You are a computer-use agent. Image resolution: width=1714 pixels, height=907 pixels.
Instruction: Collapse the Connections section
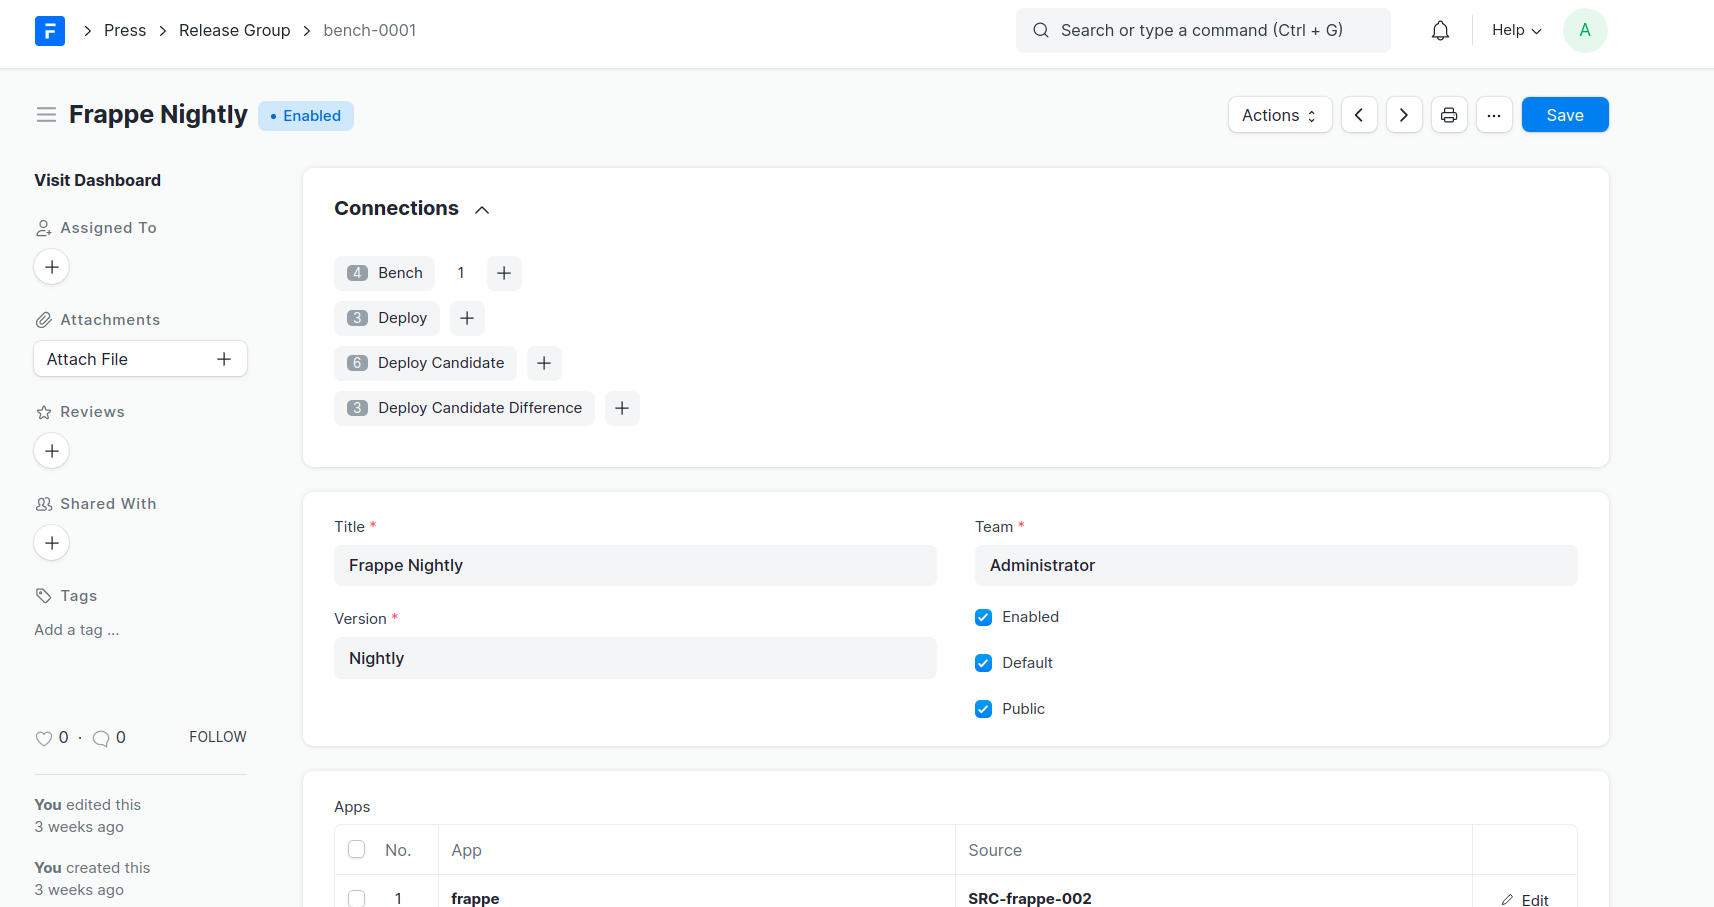[x=482, y=209]
